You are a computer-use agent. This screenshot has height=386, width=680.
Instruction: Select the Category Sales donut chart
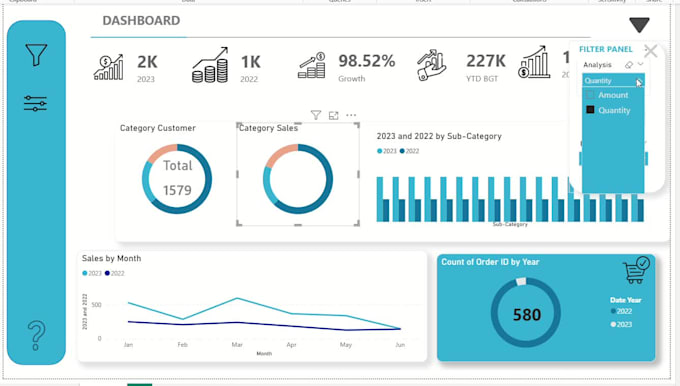298,179
